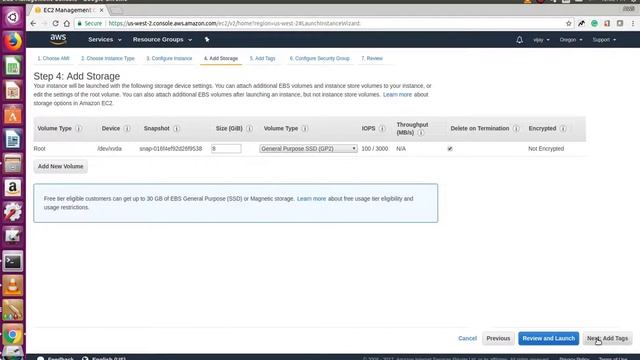The width and height of the screenshot is (640, 360).
Task: Open the General Purpose SSD (GP2) dropdown
Action: pos(308,149)
